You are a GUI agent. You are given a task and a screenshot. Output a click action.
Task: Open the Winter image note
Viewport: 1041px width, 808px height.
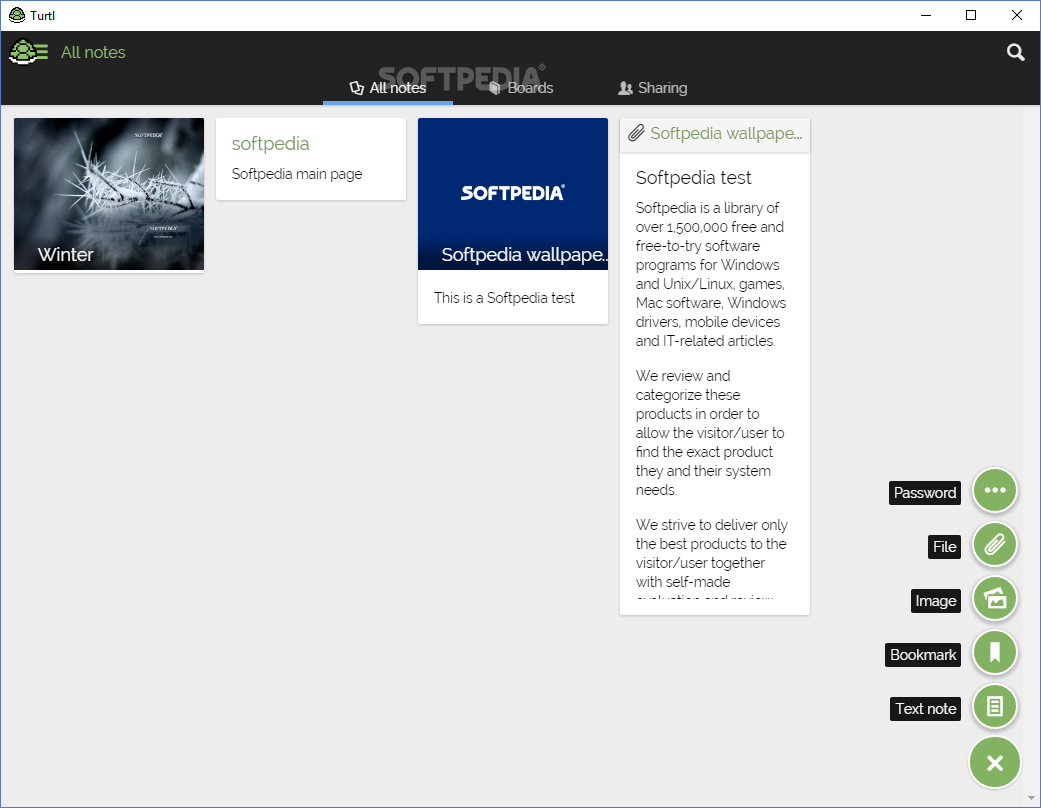(x=109, y=194)
